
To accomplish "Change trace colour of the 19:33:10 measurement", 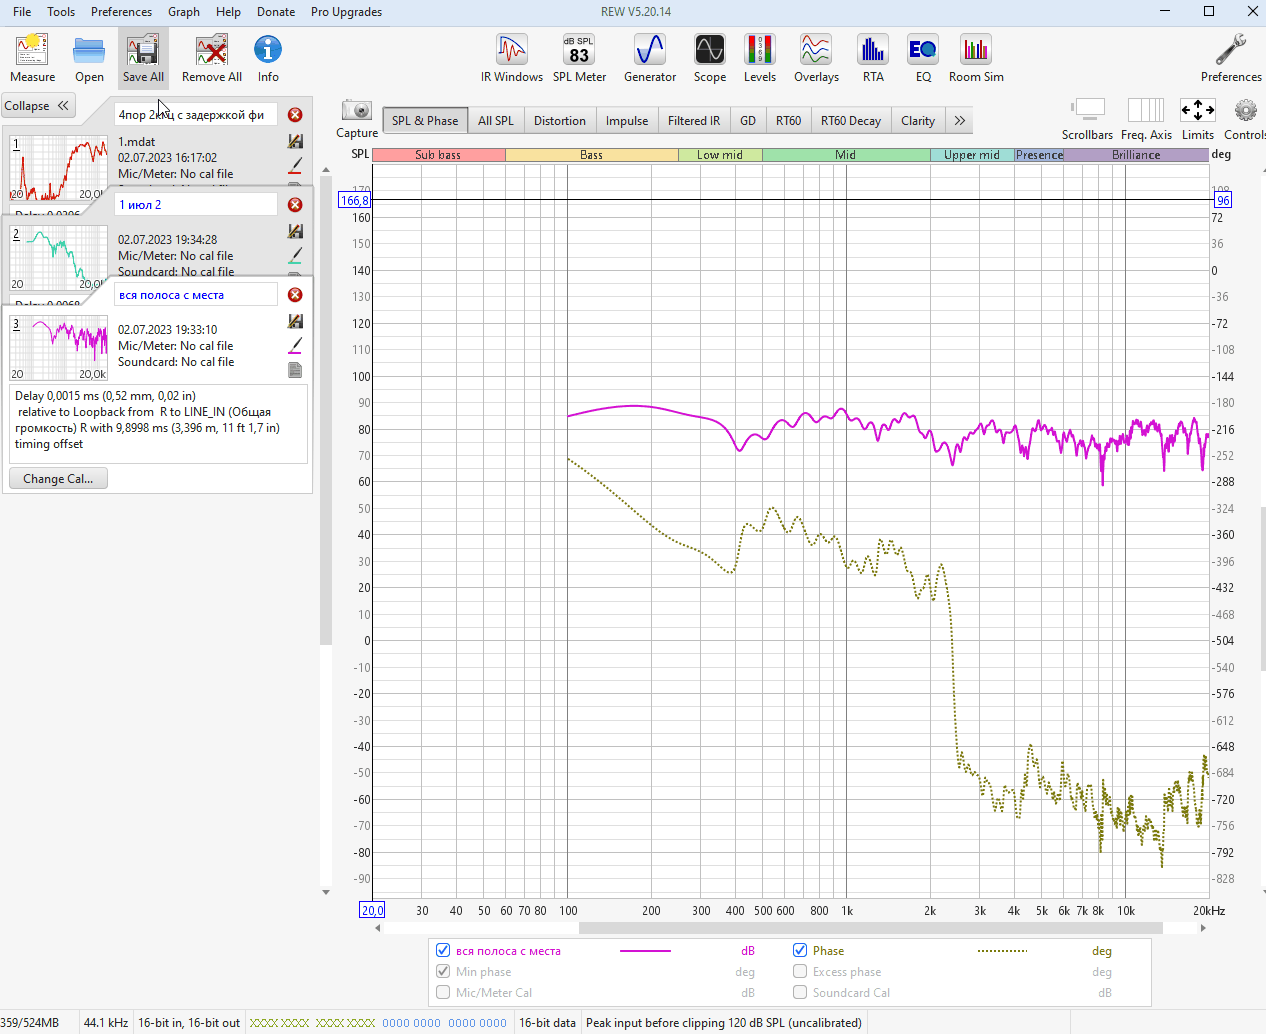I will (x=295, y=345).
